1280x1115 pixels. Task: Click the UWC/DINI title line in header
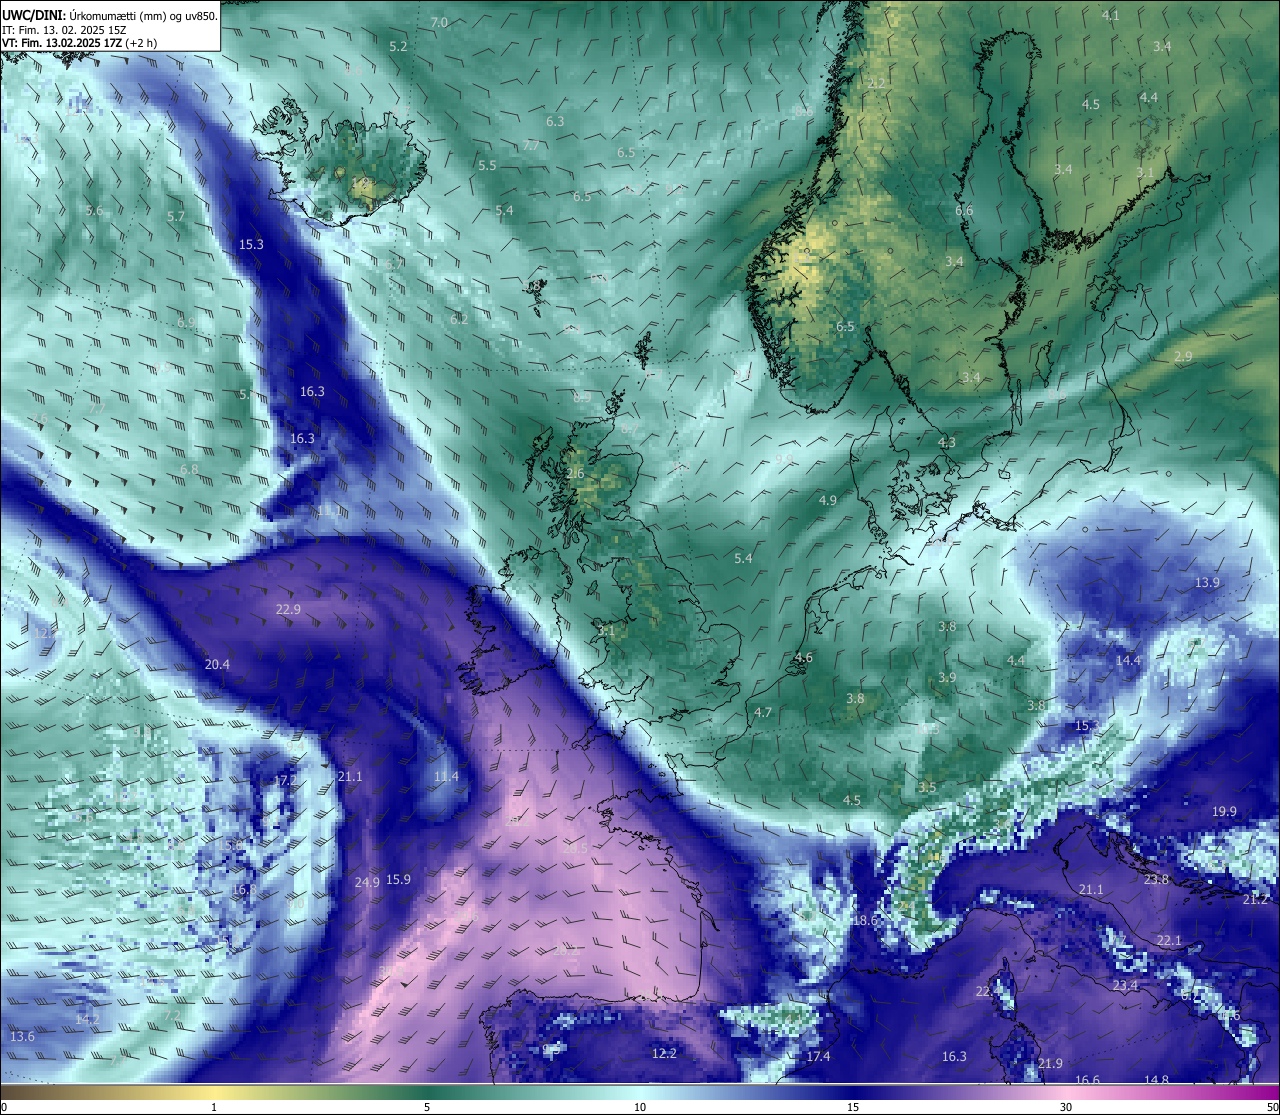[109, 15]
